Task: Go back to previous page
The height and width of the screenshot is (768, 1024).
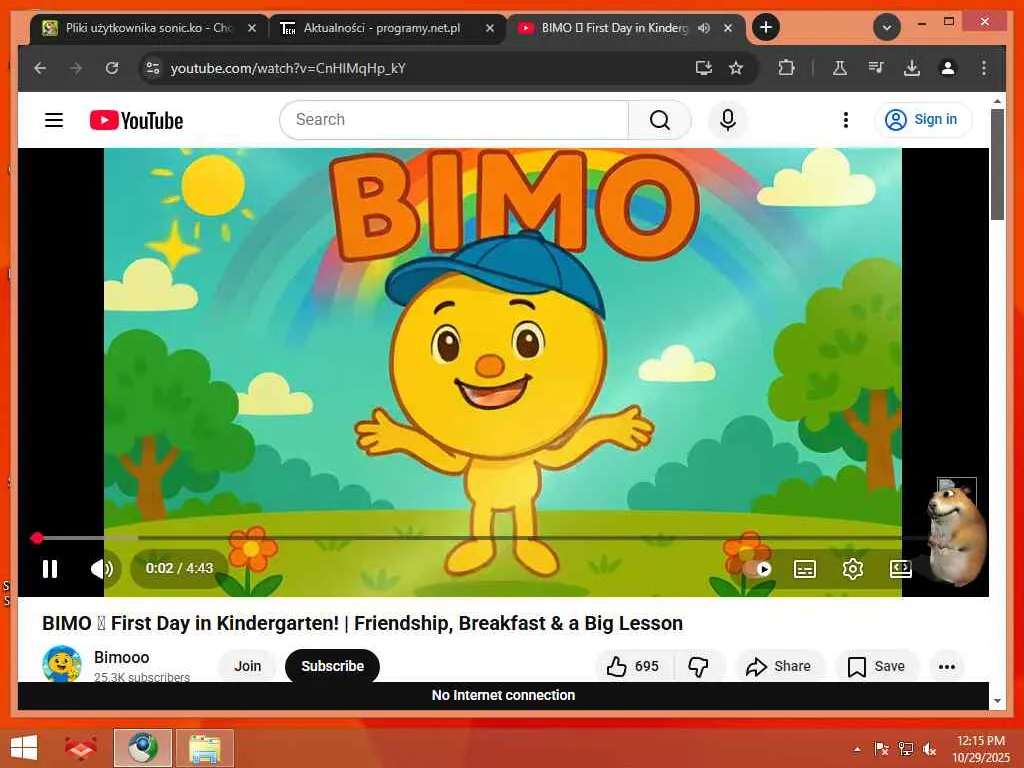Action: point(40,68)
